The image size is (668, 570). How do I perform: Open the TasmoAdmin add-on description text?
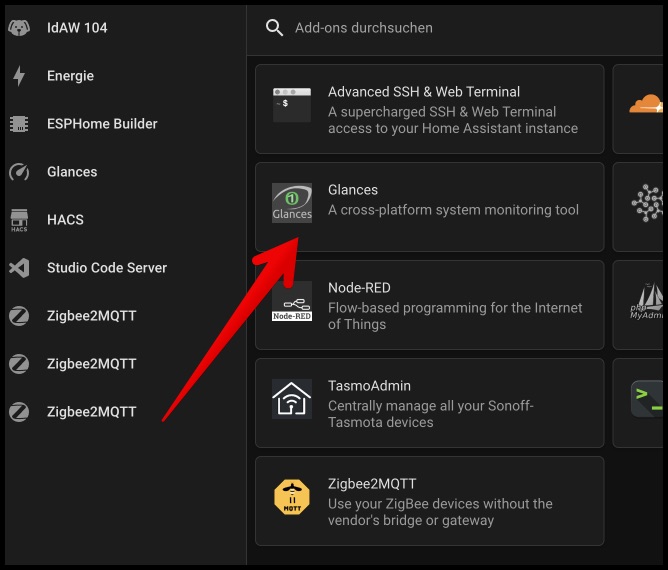pyautogui.click(x=431, y=414)
